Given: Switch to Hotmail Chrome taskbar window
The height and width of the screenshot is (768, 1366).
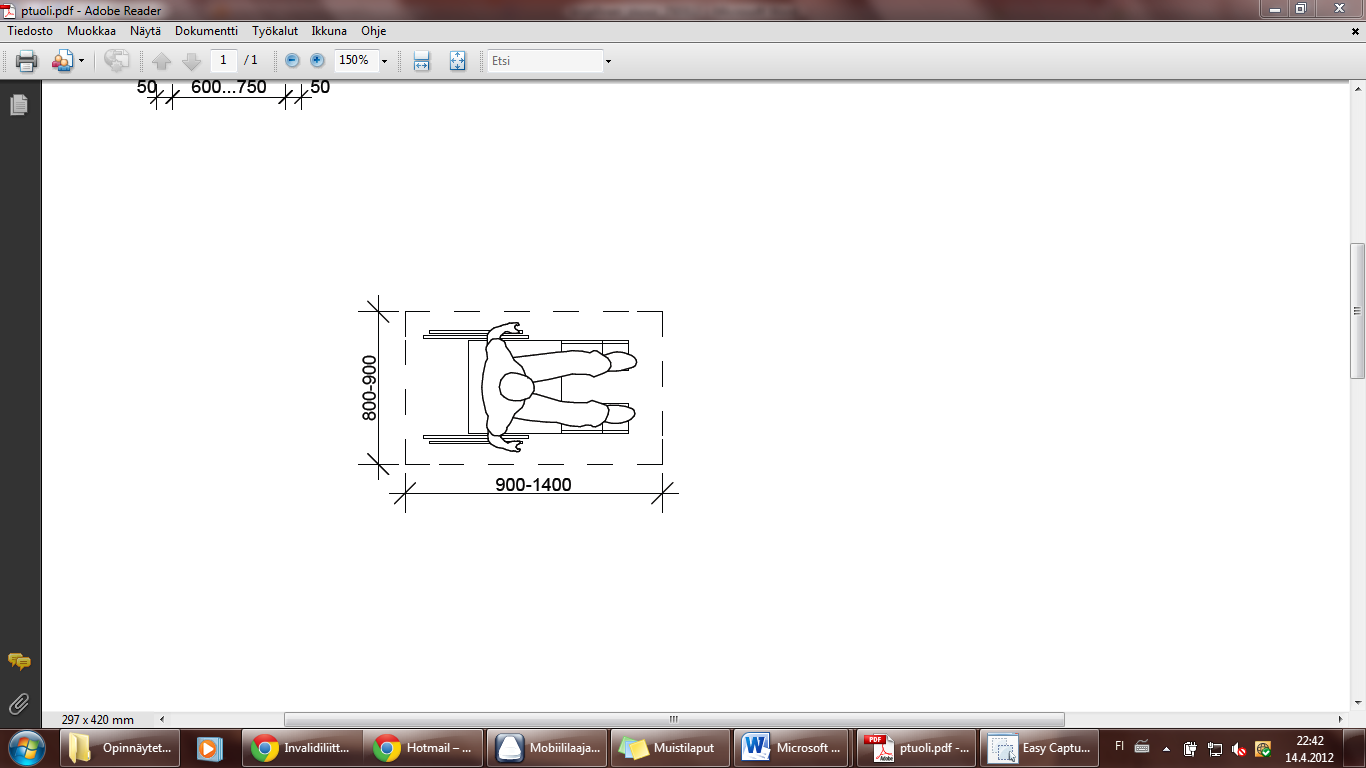Looking at the screenshot, I should click(x=425, y=748).
